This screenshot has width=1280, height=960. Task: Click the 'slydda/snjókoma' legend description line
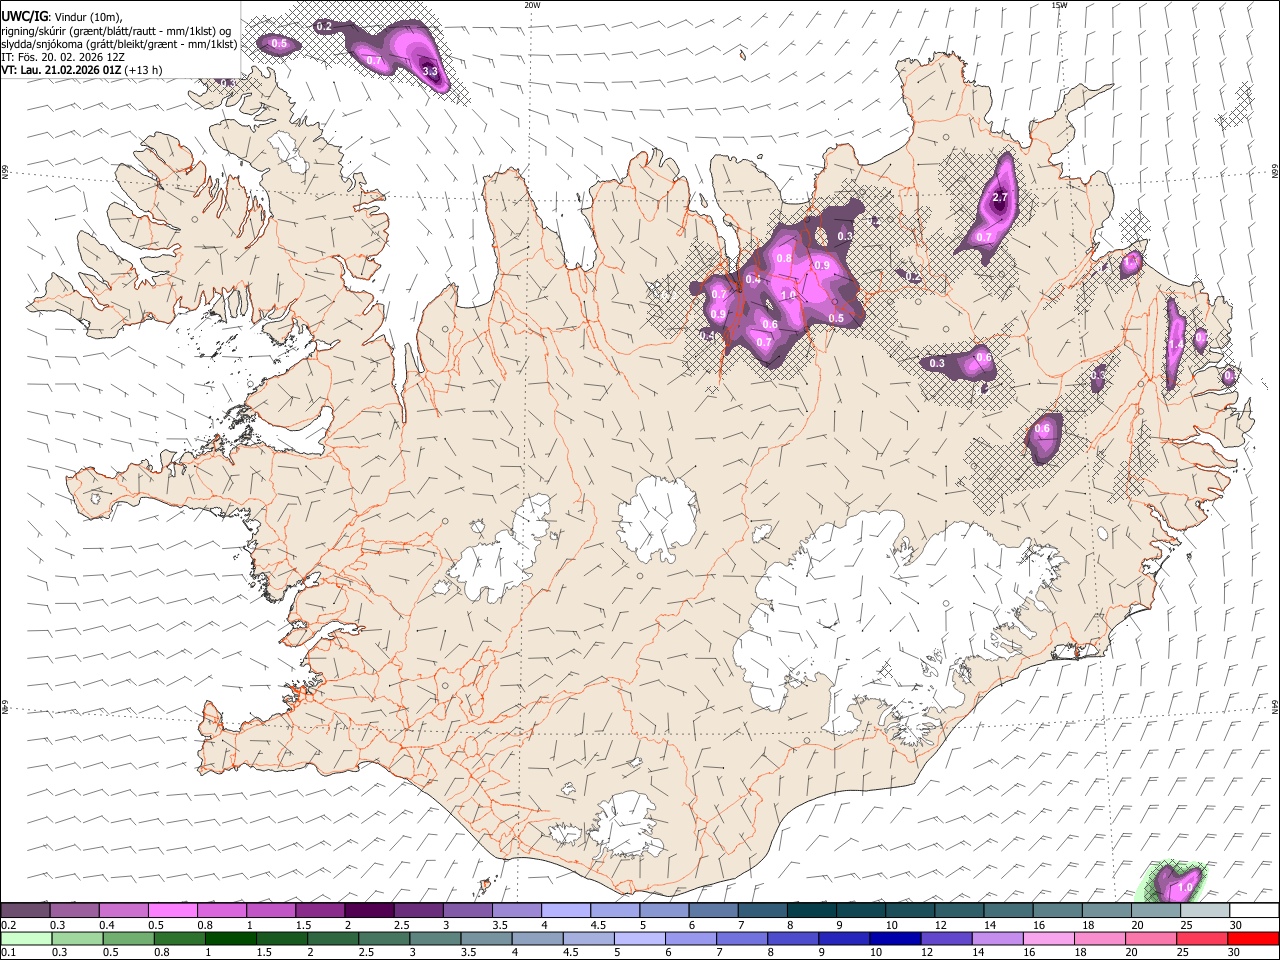coord(119,44)
